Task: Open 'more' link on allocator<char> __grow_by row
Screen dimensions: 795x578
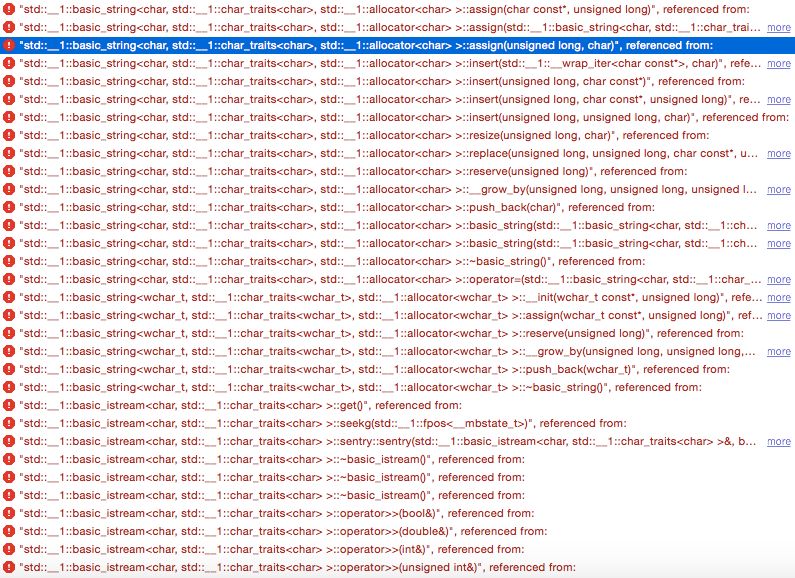Action: [779, 189]
